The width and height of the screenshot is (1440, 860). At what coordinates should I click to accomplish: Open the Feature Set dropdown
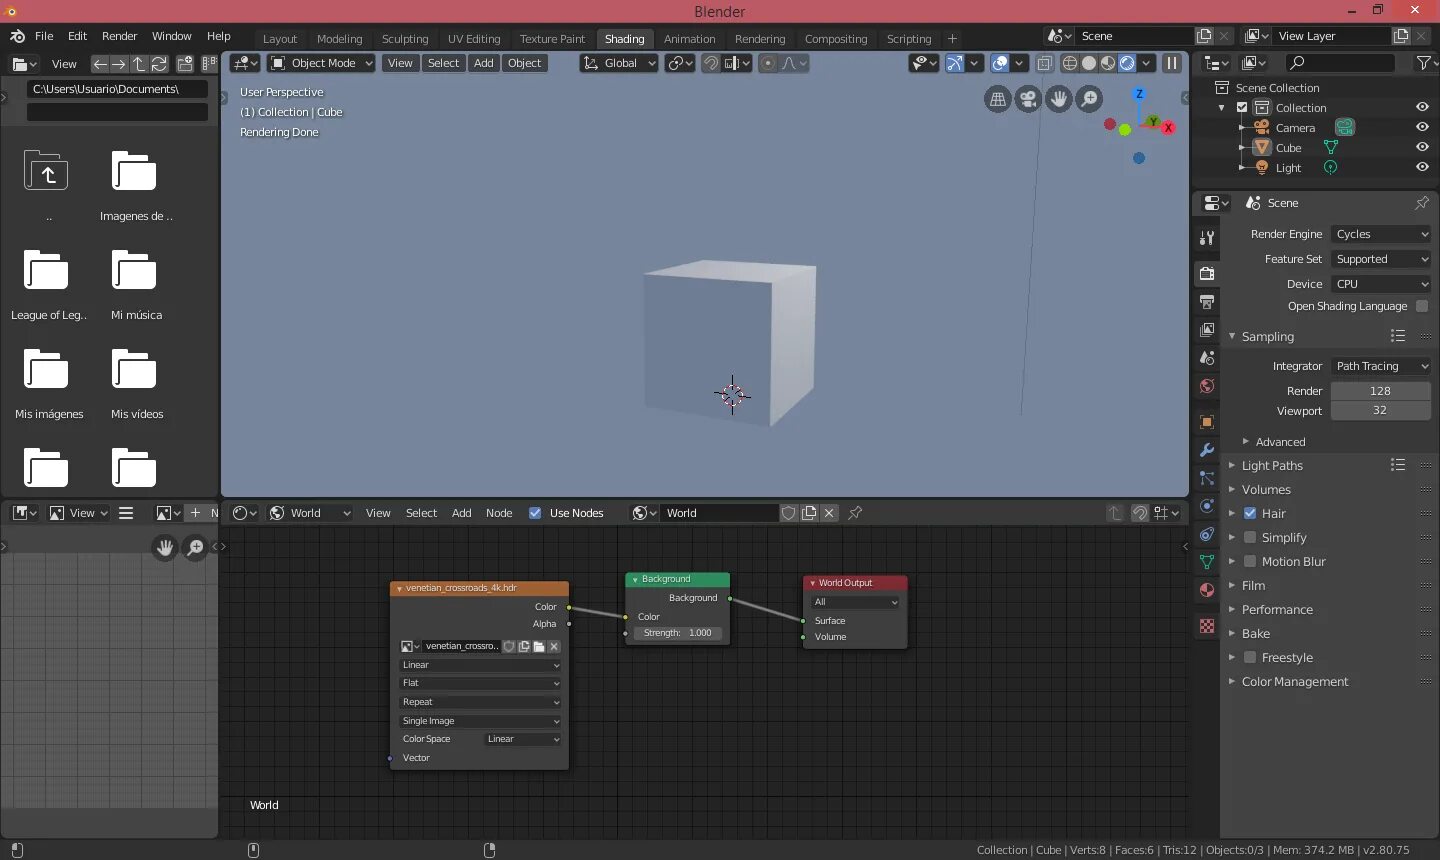point(1381,259)
